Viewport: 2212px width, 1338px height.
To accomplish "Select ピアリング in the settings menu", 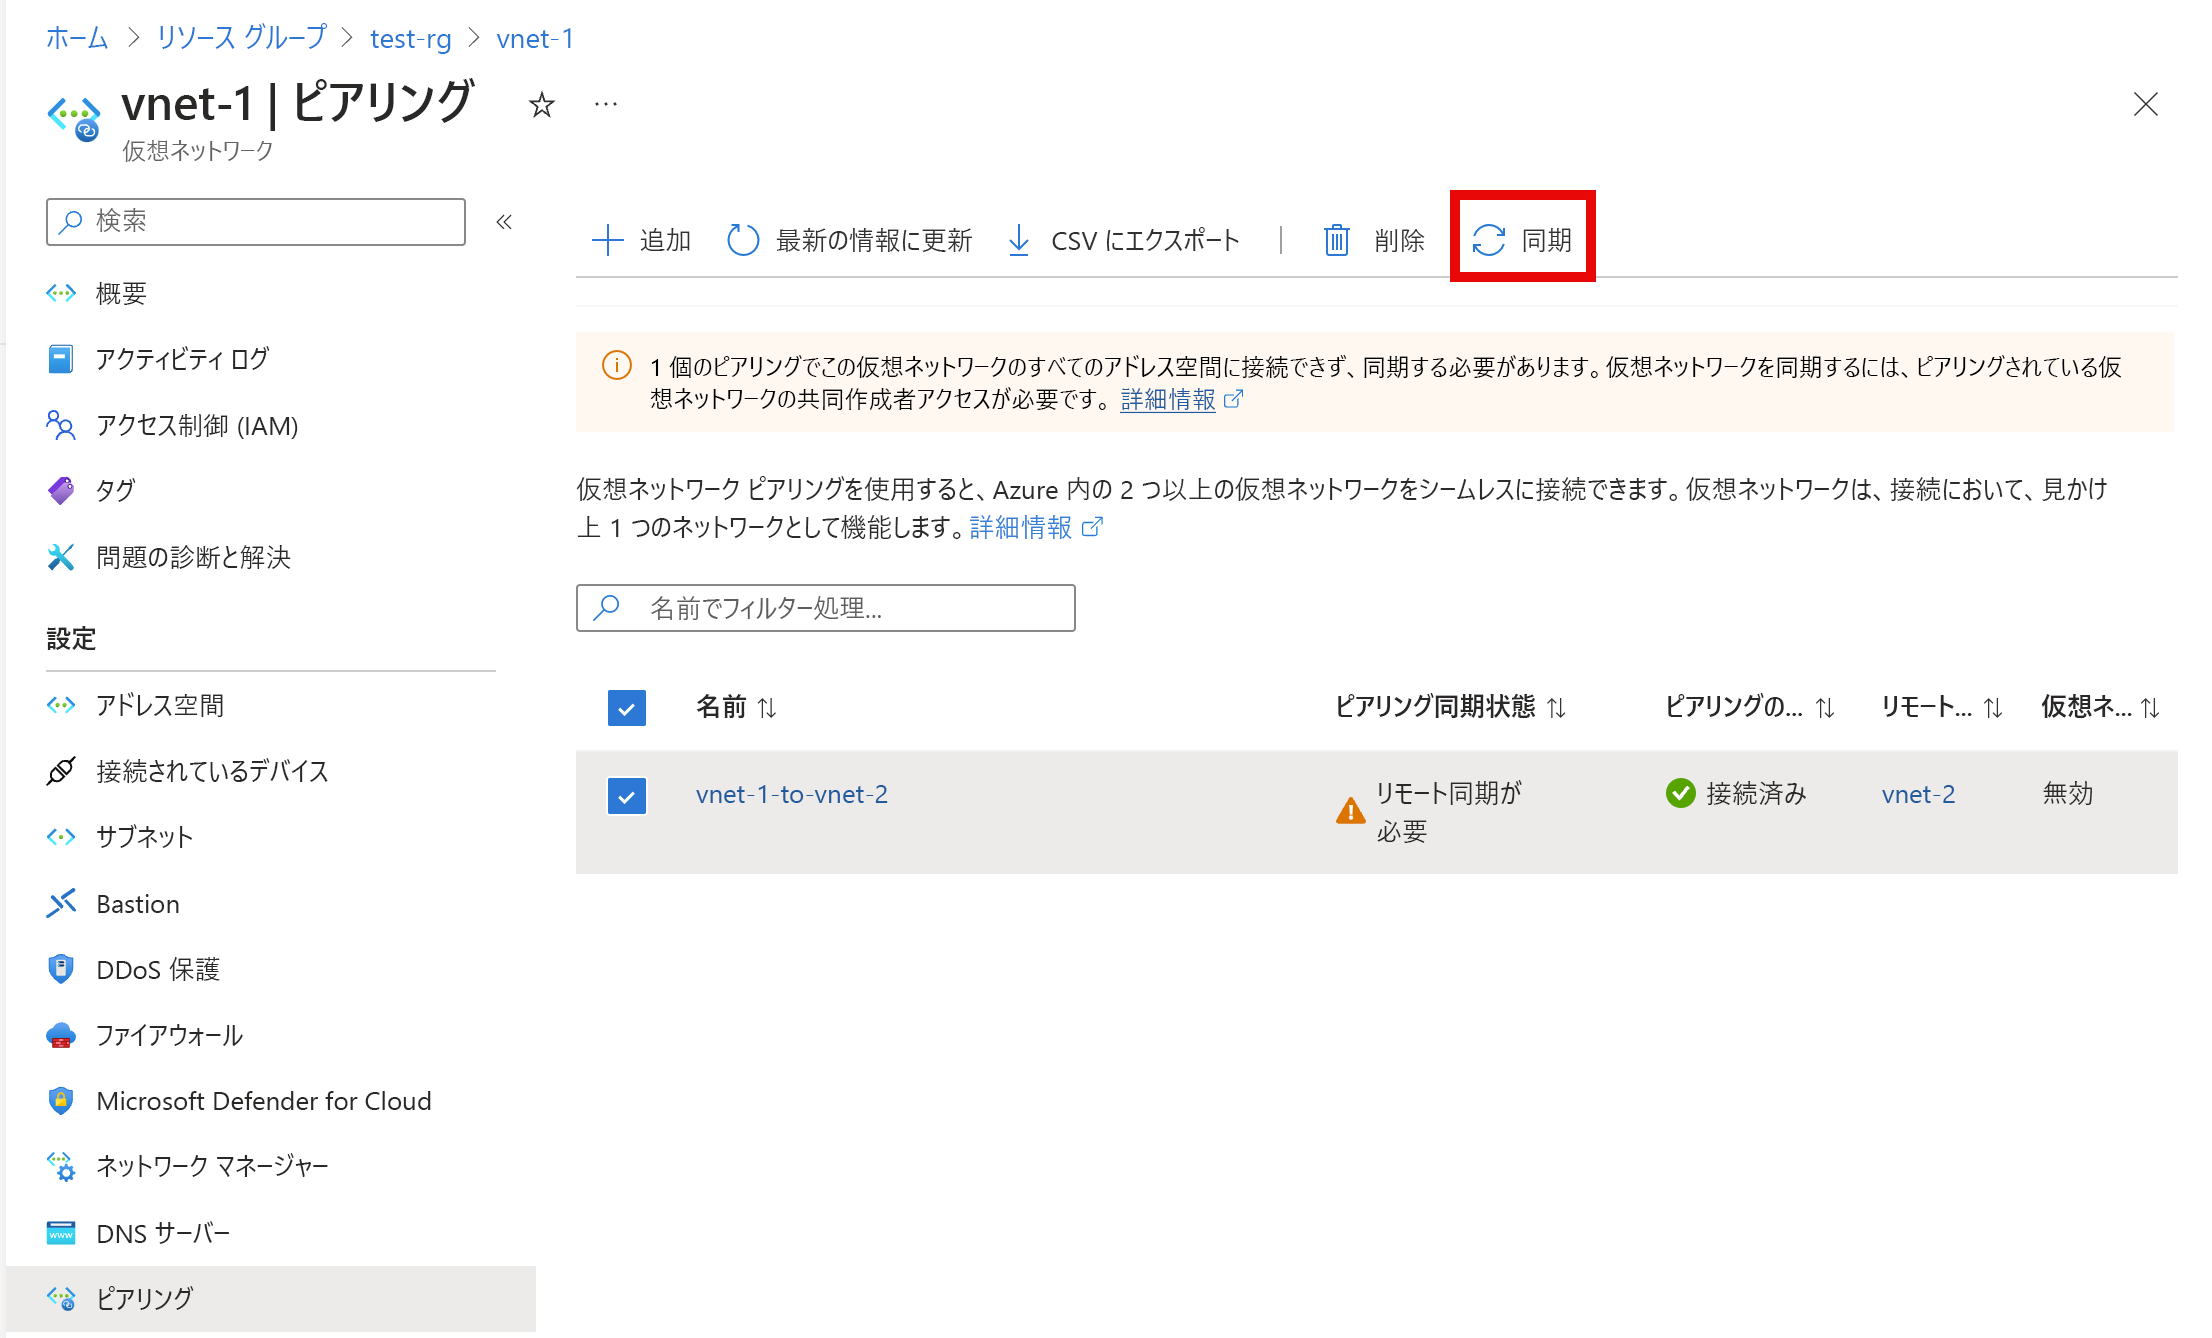I will point(144,1297).
